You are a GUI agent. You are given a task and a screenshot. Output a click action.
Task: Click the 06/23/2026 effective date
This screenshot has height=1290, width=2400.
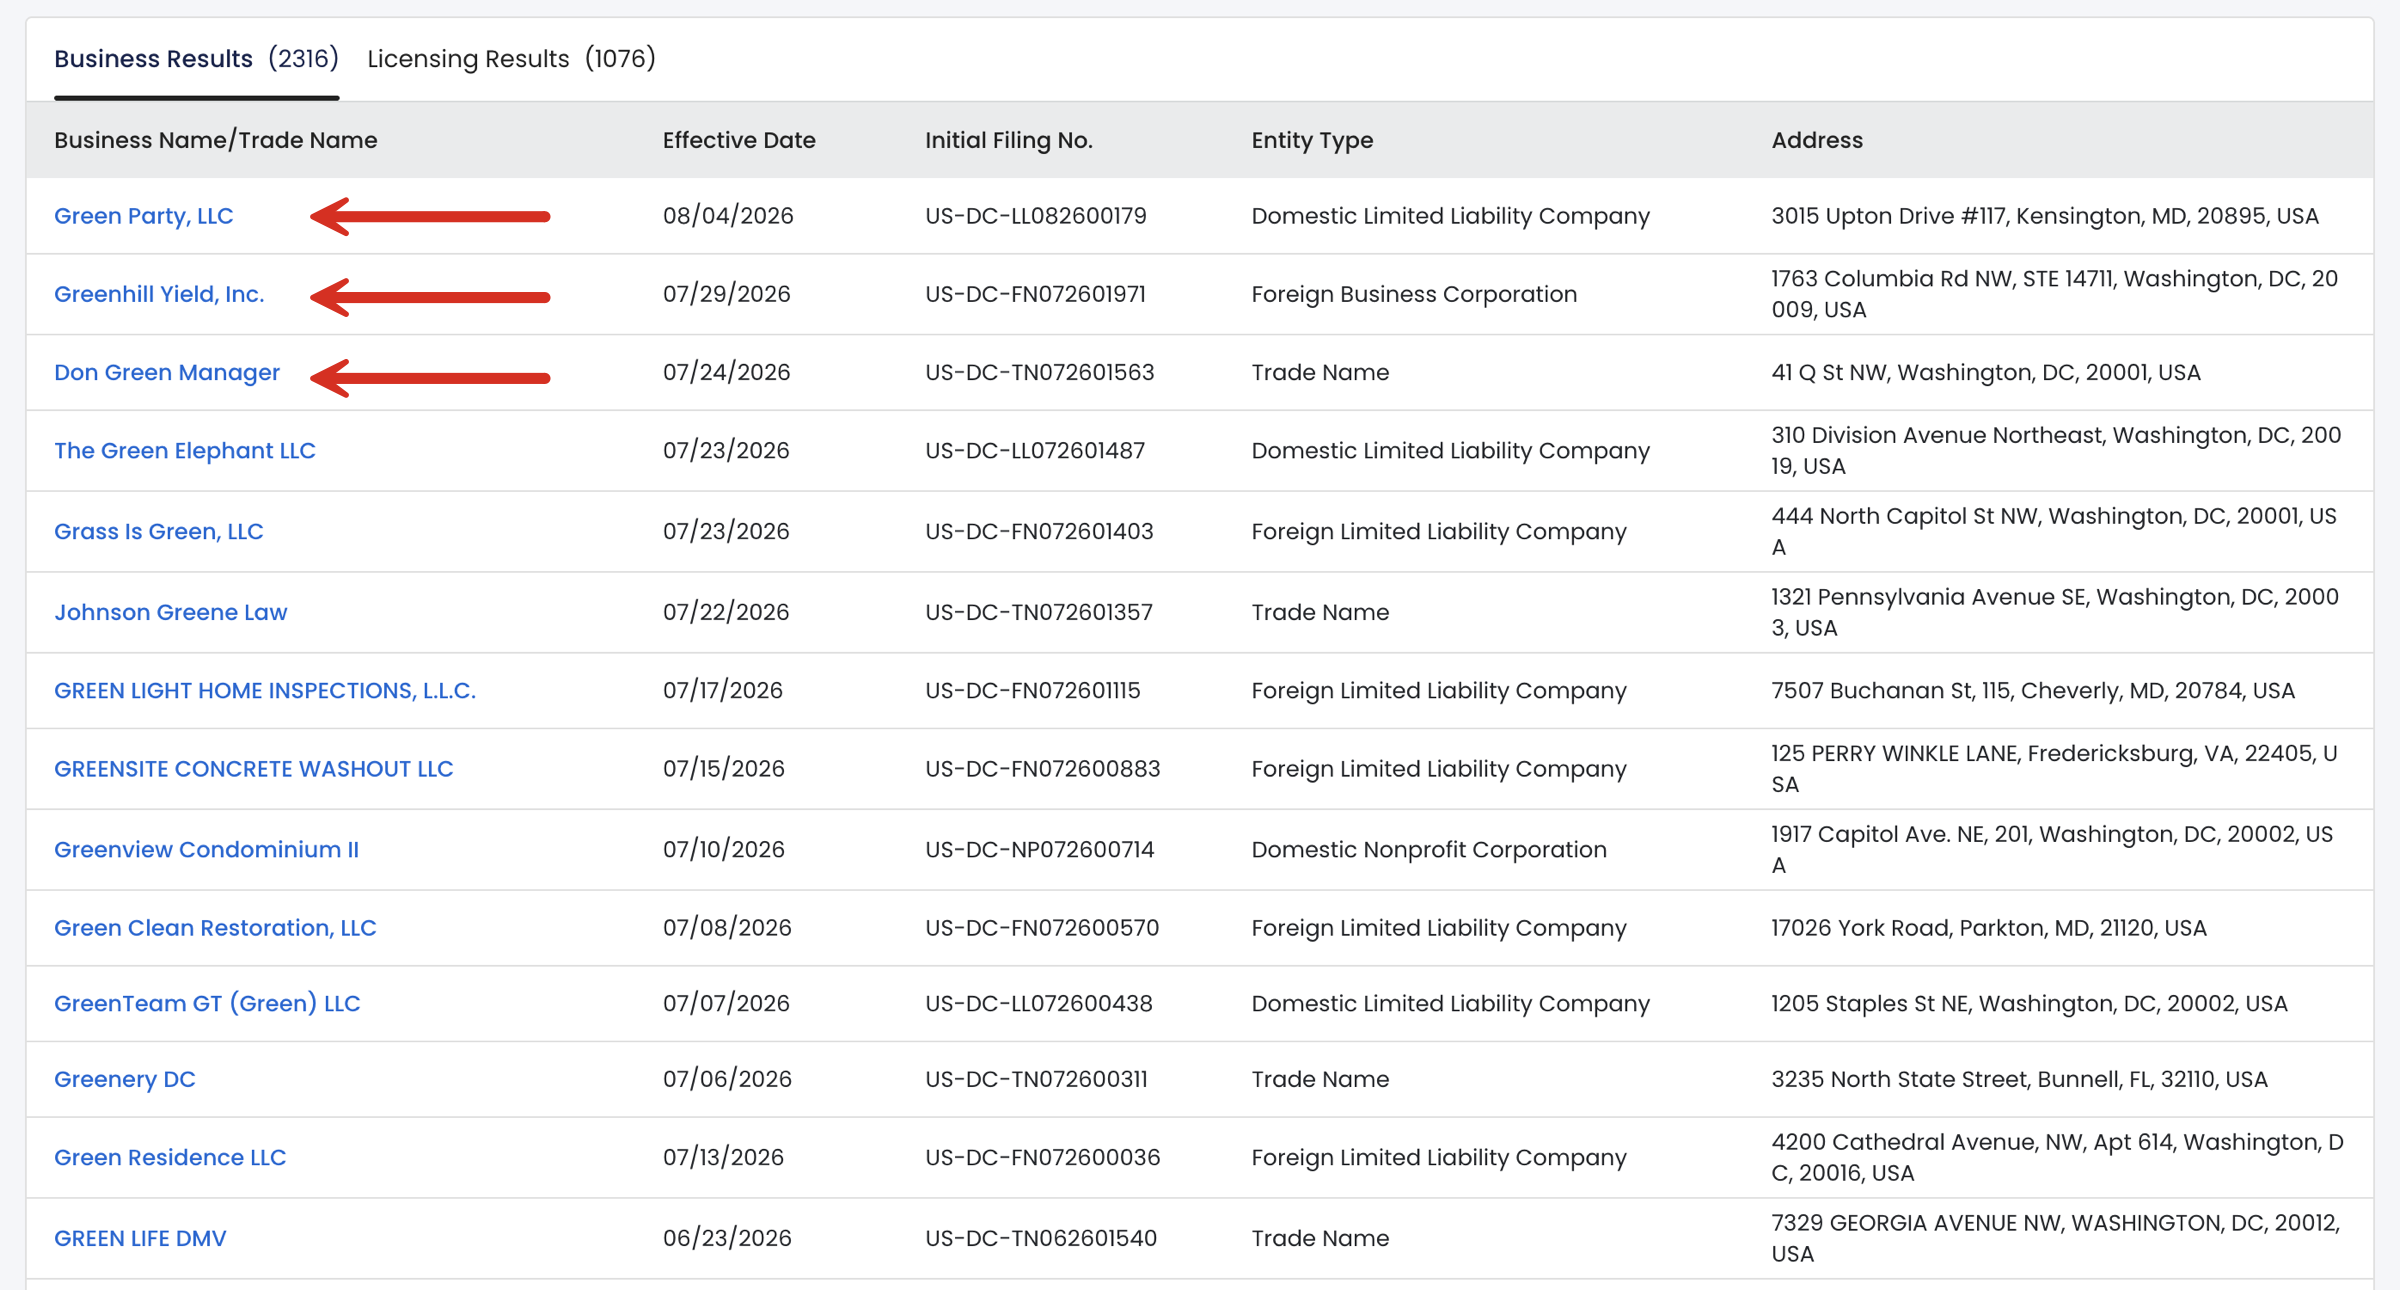click(727, 1239)
